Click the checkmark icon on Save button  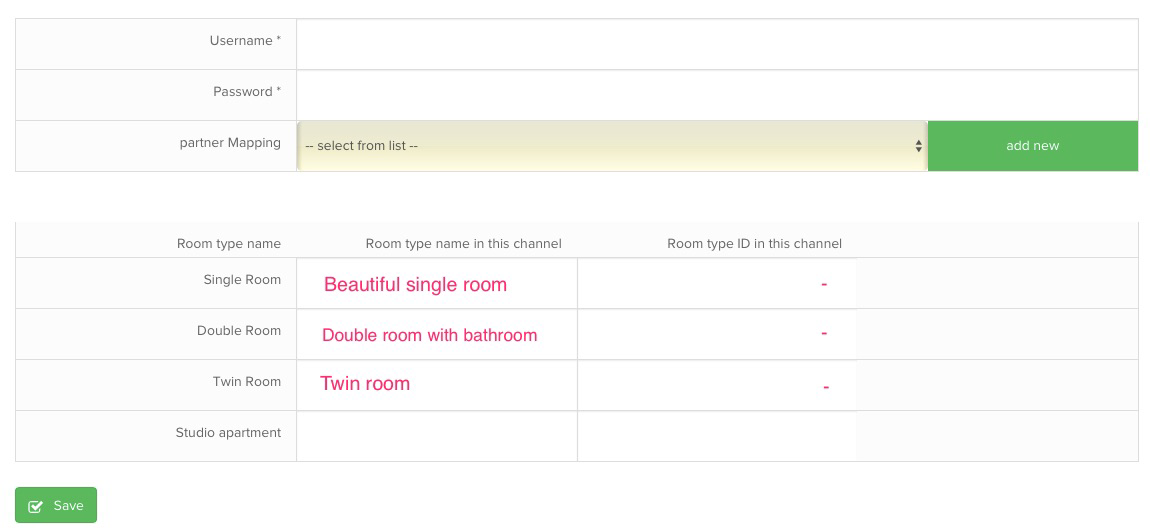(x=35, y=506)
